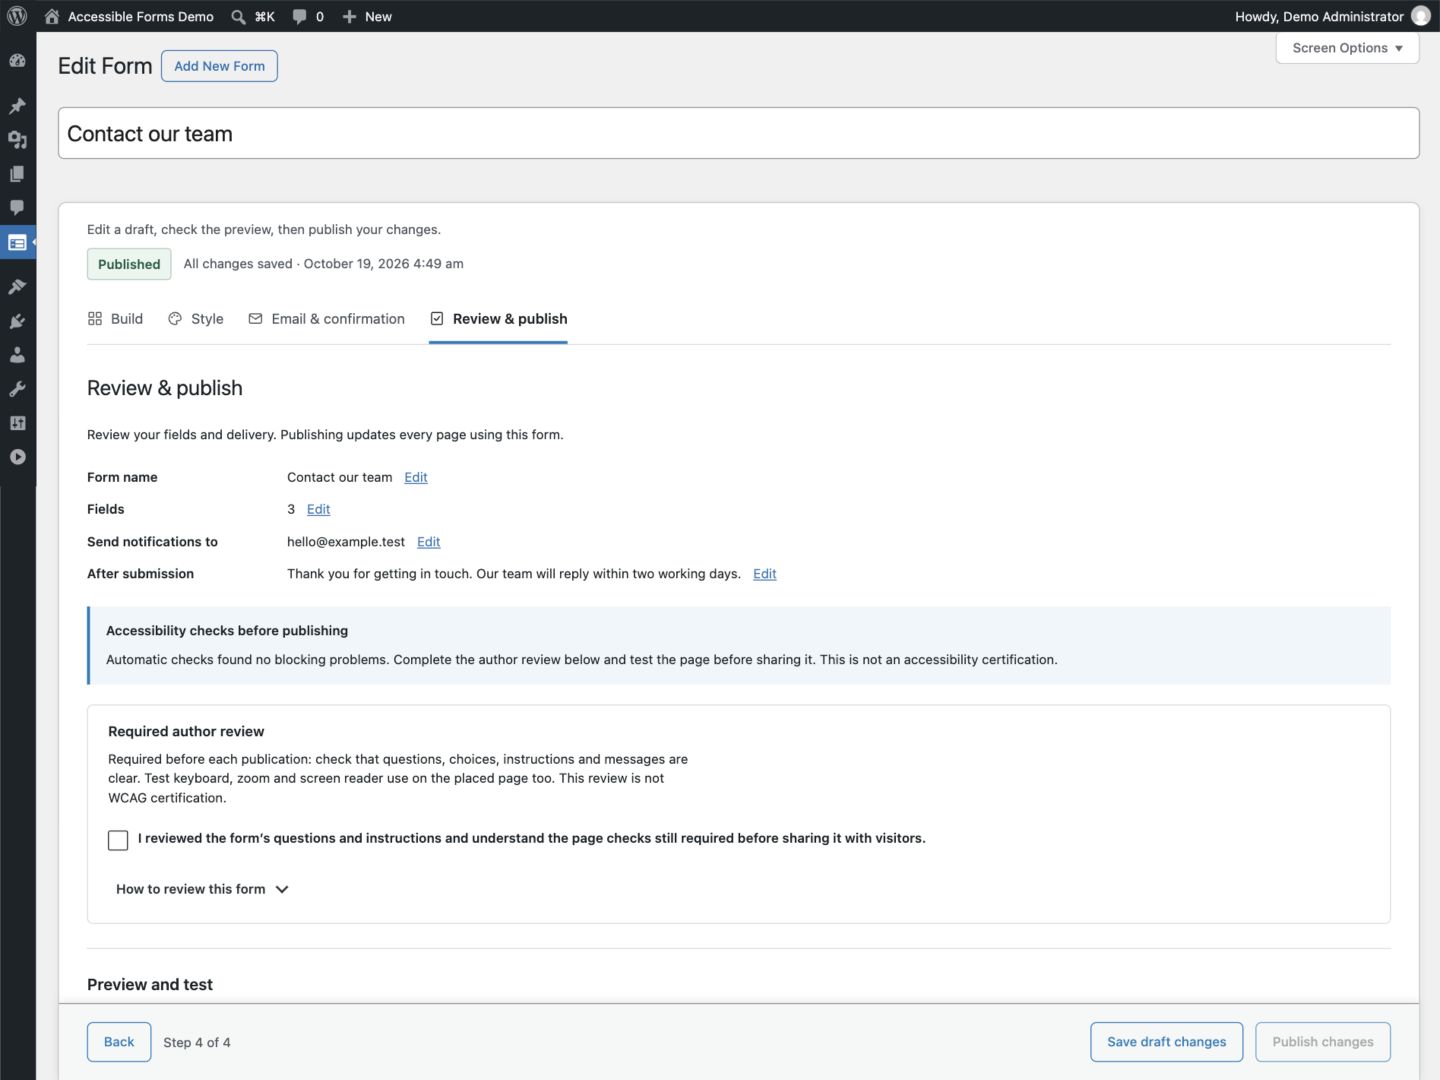Click the 'Preview and test' heading

pos(150,985)
